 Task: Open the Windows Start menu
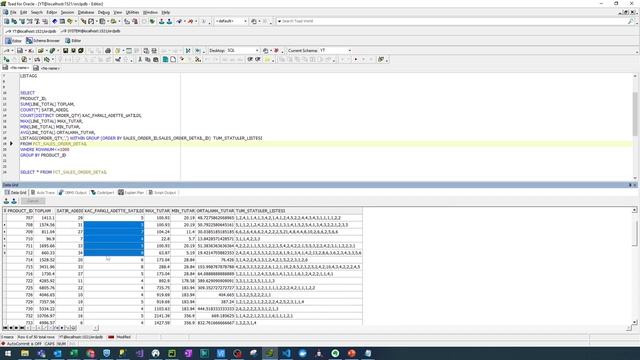click(8, 353)
